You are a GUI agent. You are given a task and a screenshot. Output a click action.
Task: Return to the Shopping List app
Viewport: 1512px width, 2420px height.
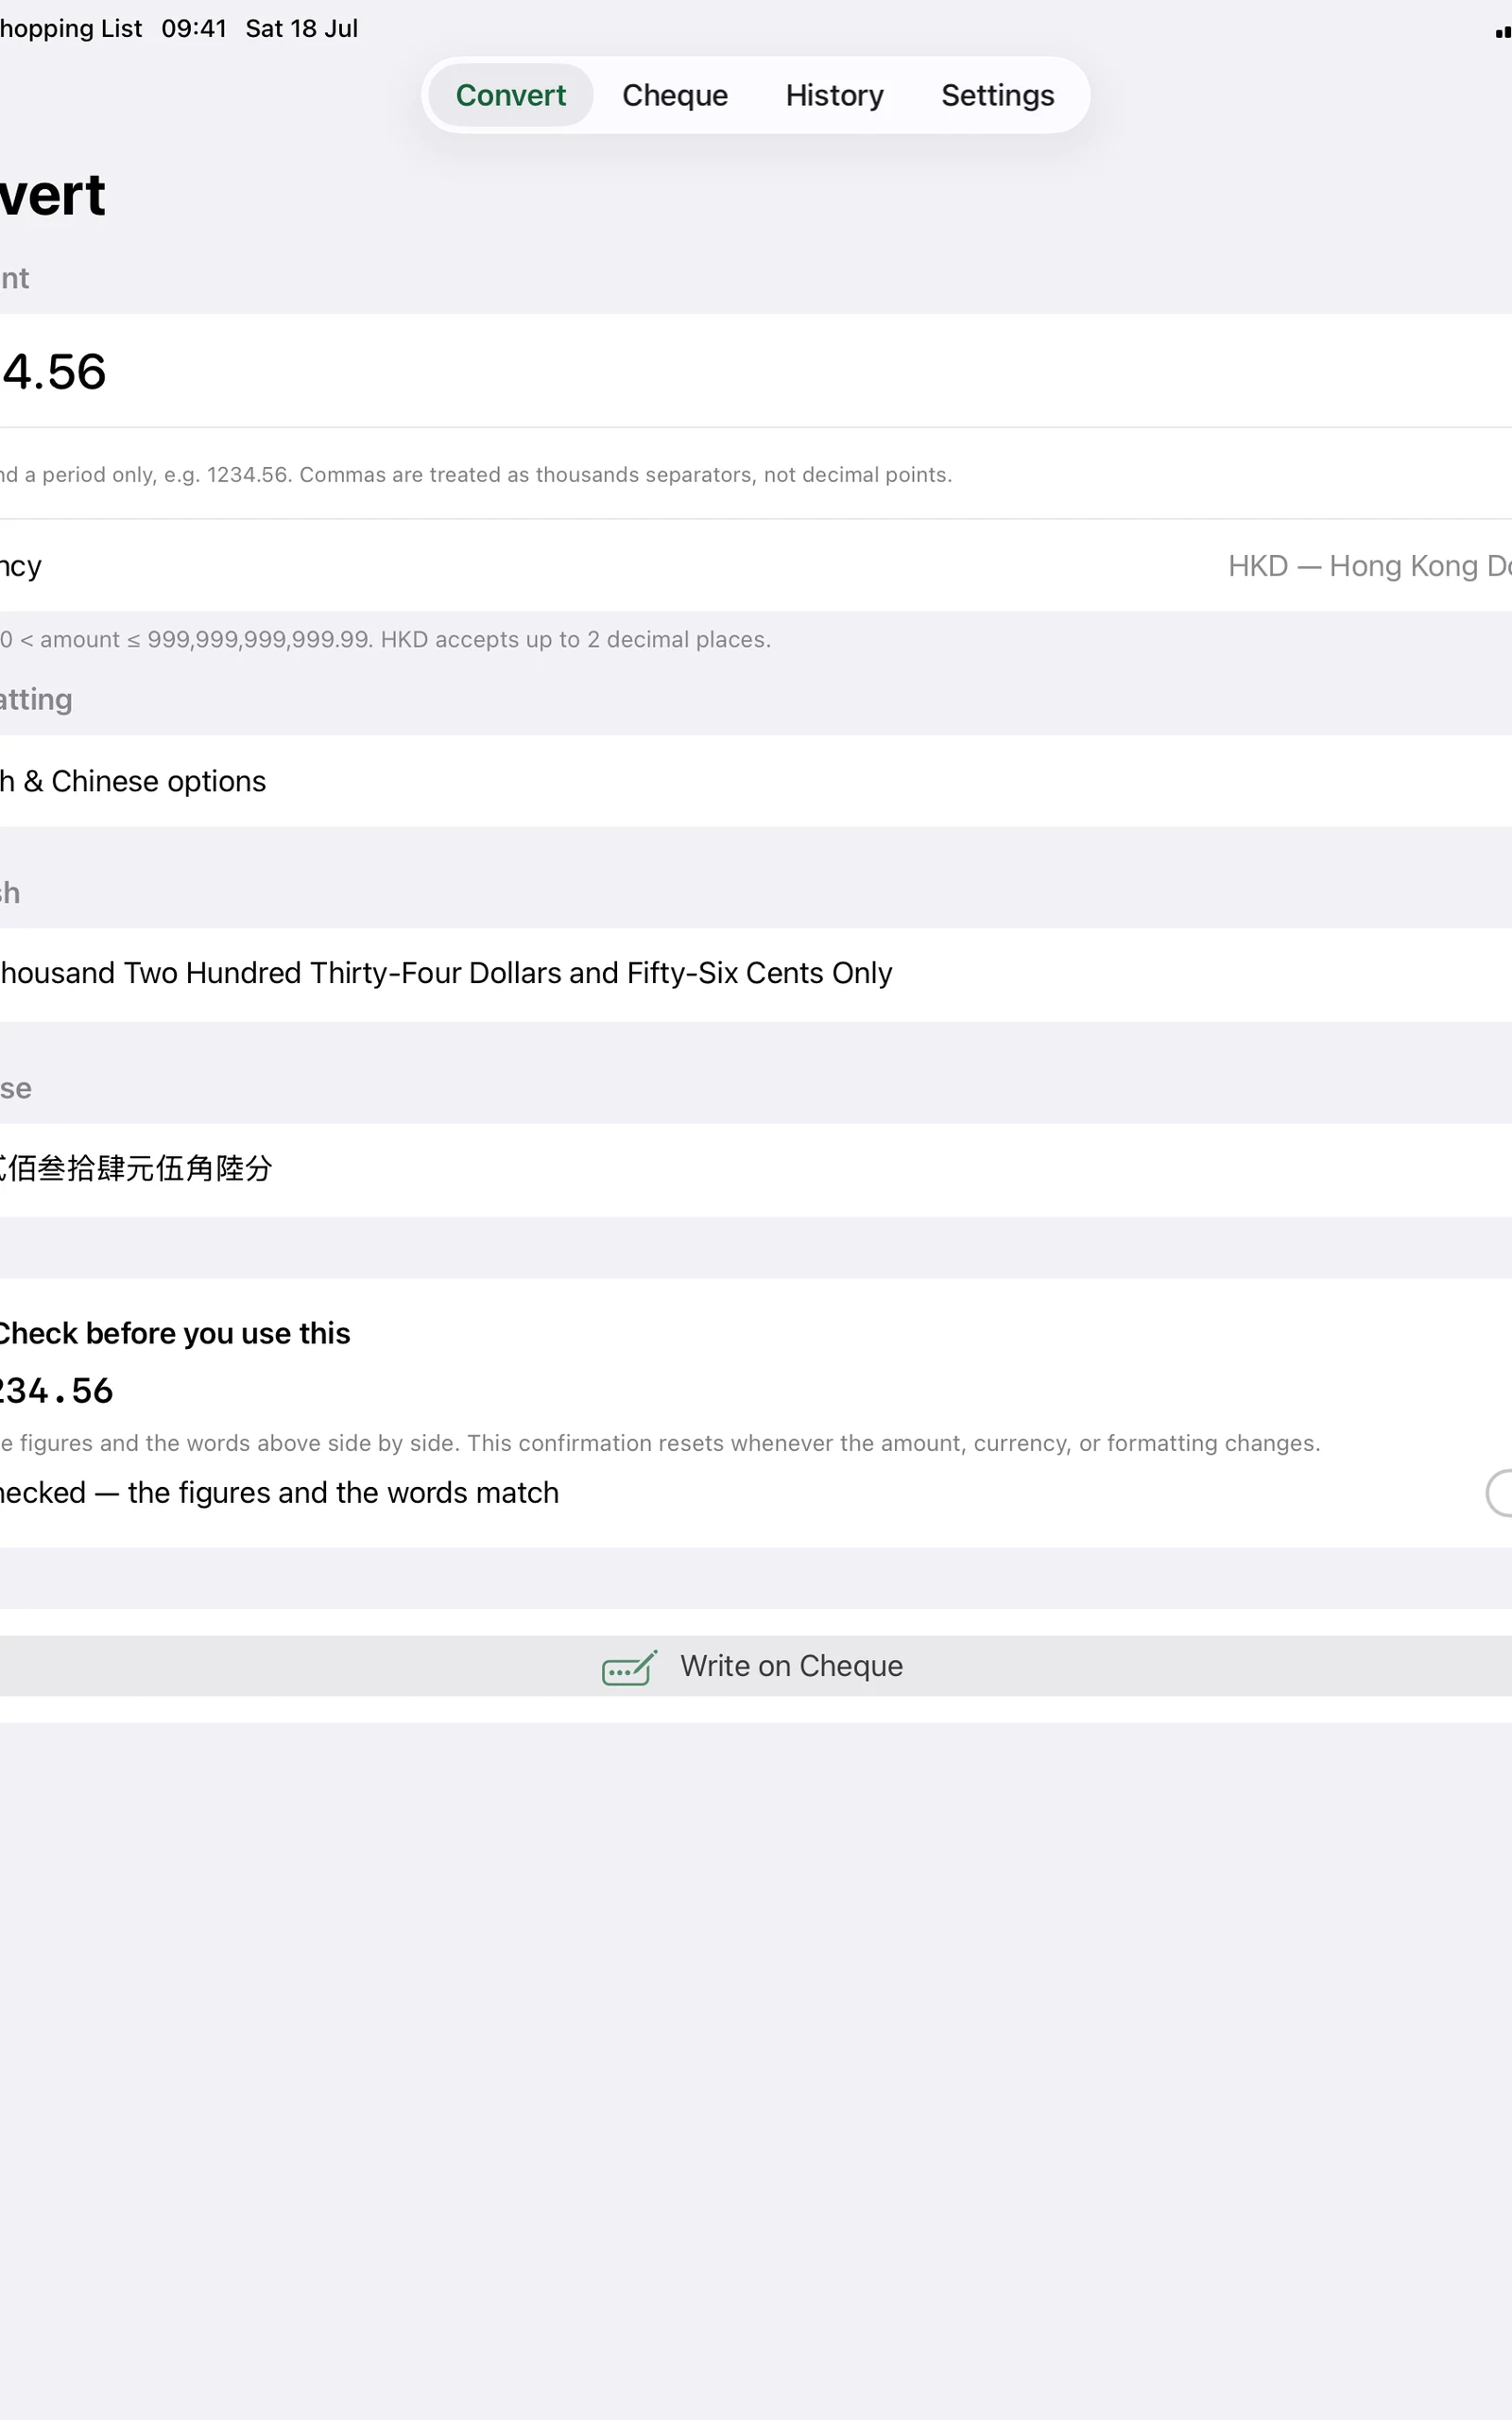coord(71,28)
